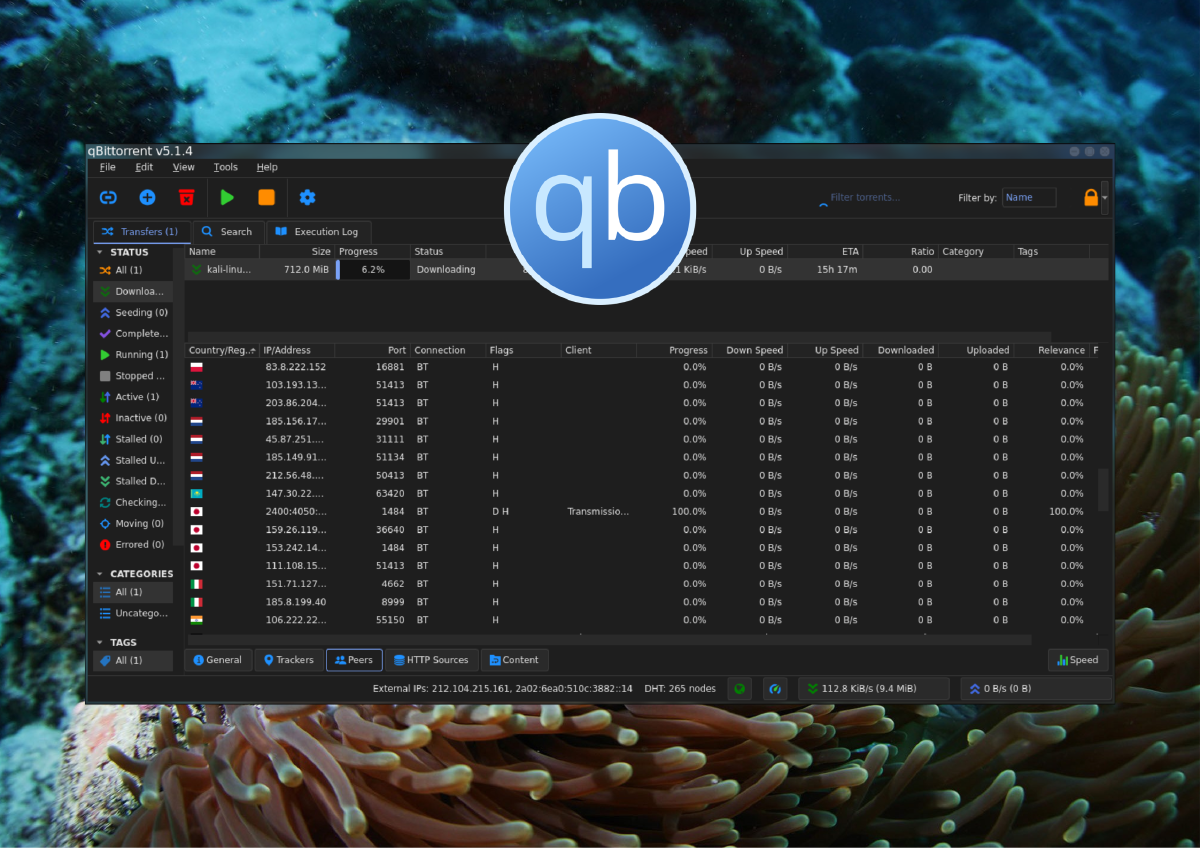Open the General details tab
1200x848 pixels.
pyautogui.click(x=218, y=660)
